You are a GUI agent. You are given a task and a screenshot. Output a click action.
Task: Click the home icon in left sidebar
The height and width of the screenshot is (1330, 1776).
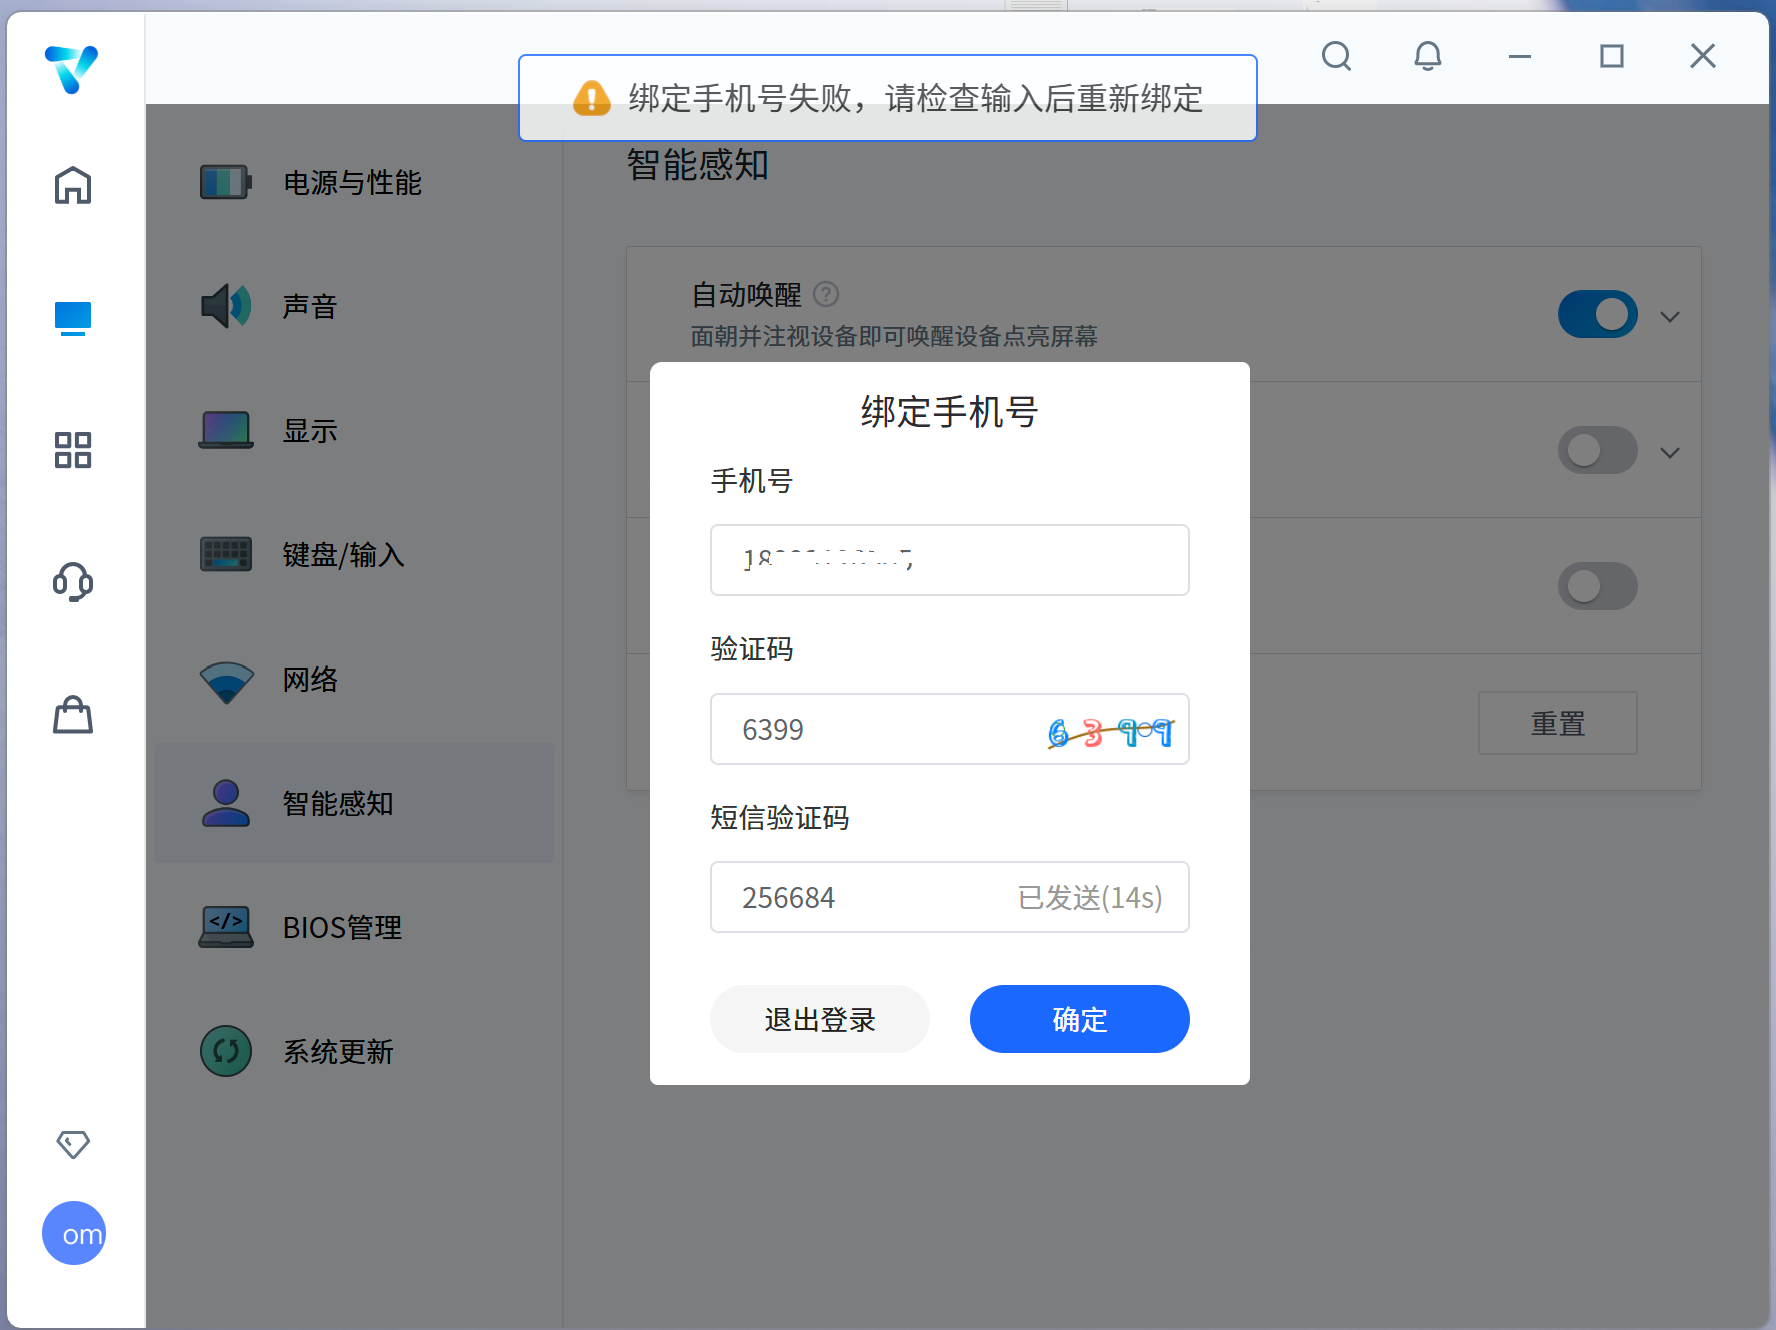73,185
